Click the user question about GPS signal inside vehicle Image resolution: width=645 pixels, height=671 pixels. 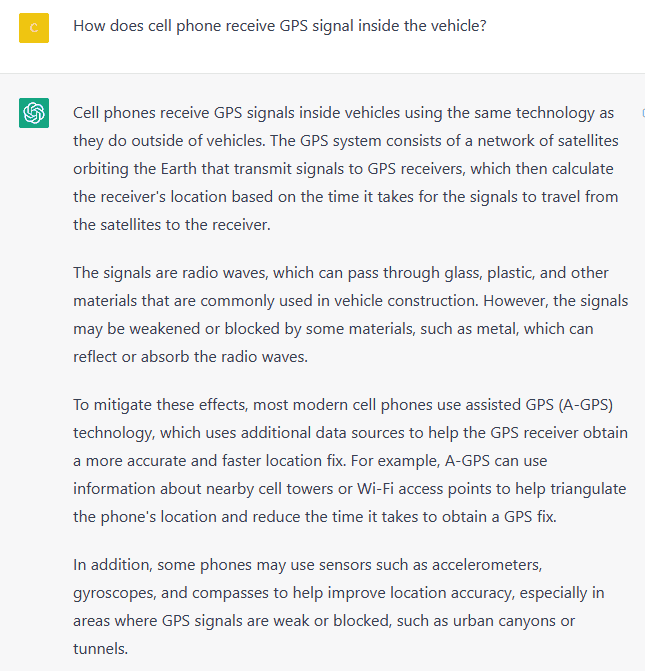coord(280,26)
